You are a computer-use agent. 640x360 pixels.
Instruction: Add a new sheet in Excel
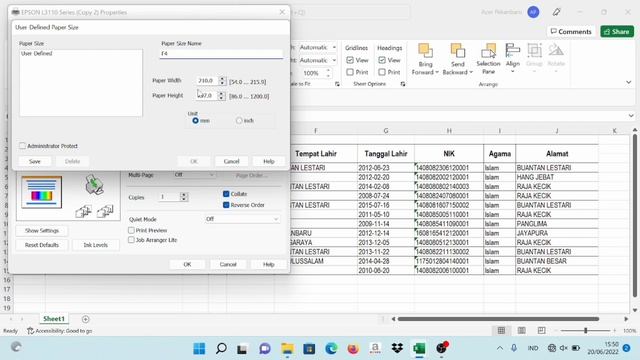[x=85, y=319]
